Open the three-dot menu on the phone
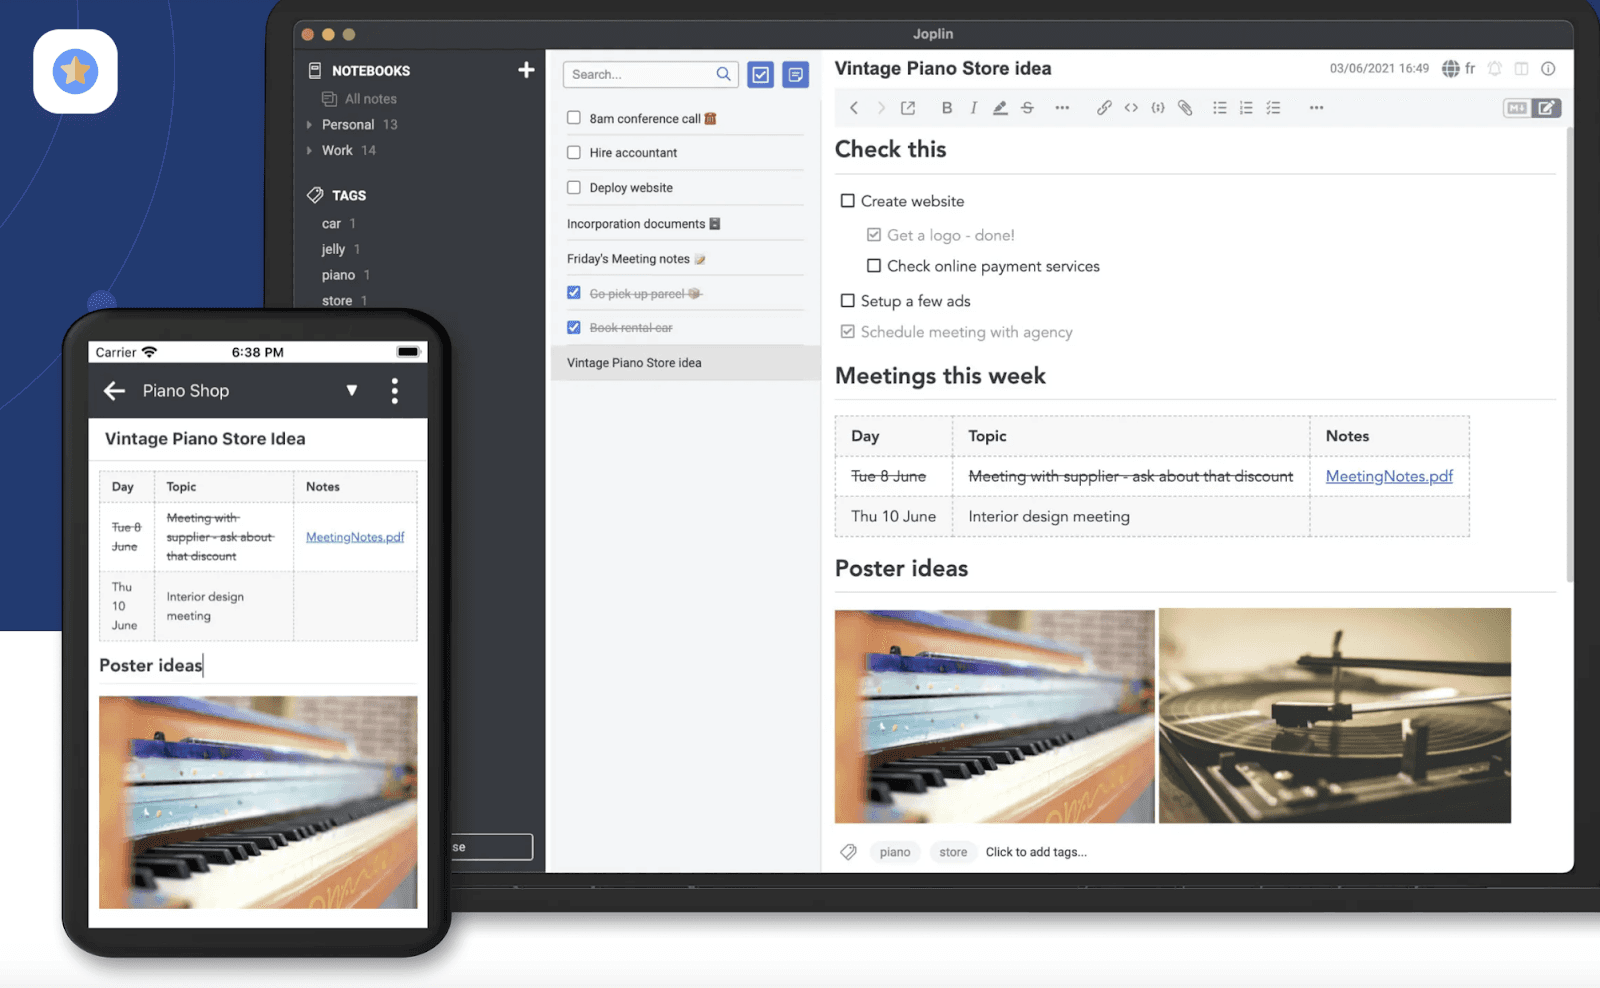This screenshot has width=1600, height=988. click(394, 390)
